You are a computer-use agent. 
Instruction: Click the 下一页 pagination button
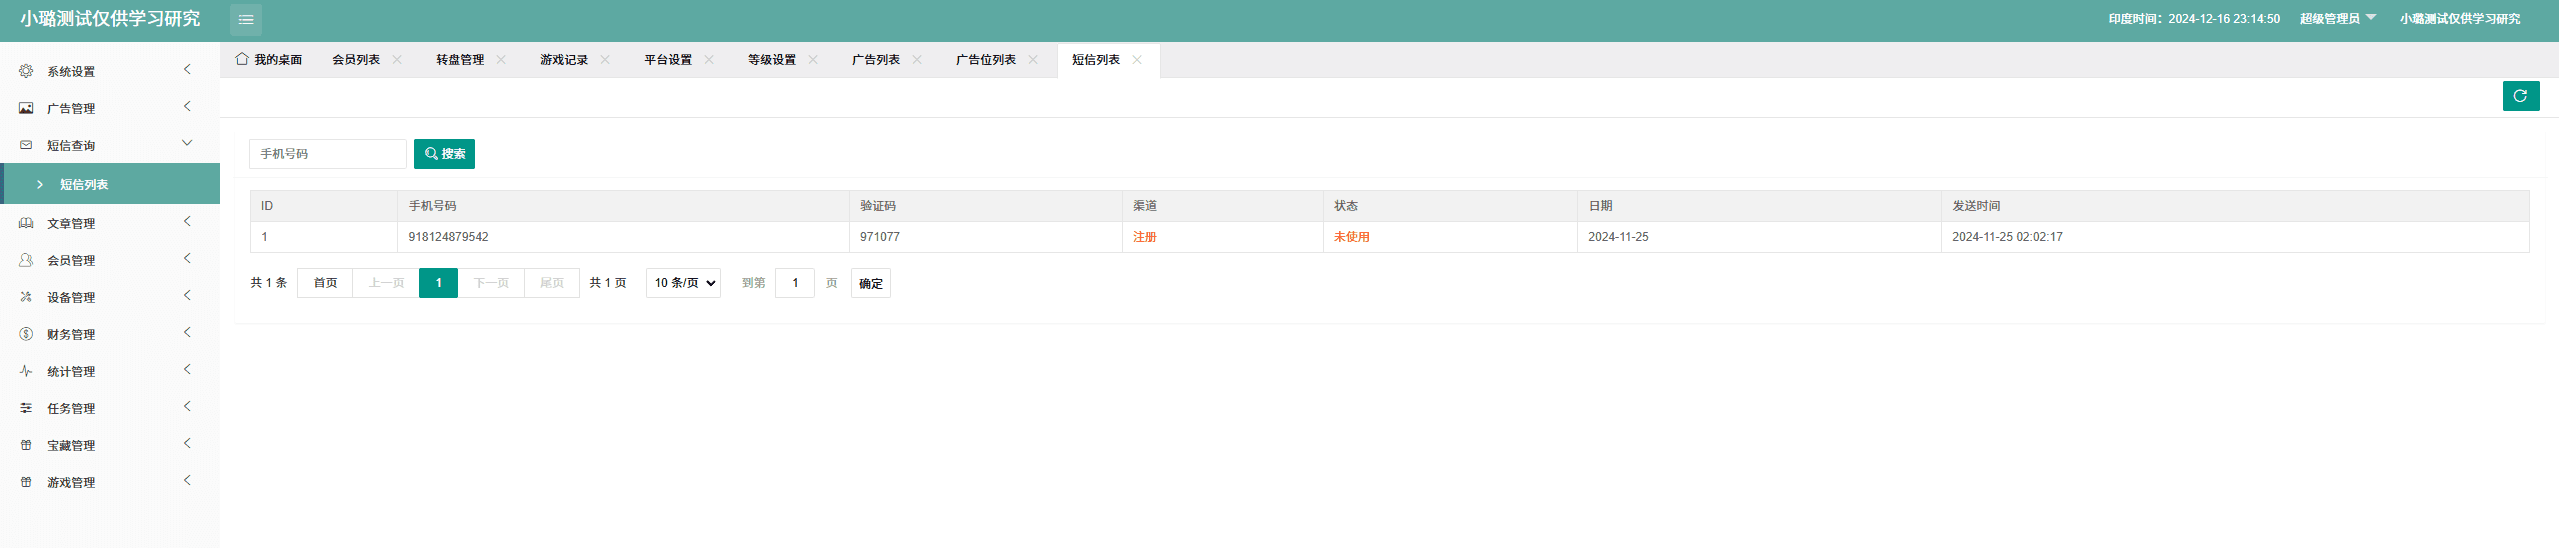(x=491, y=283)
